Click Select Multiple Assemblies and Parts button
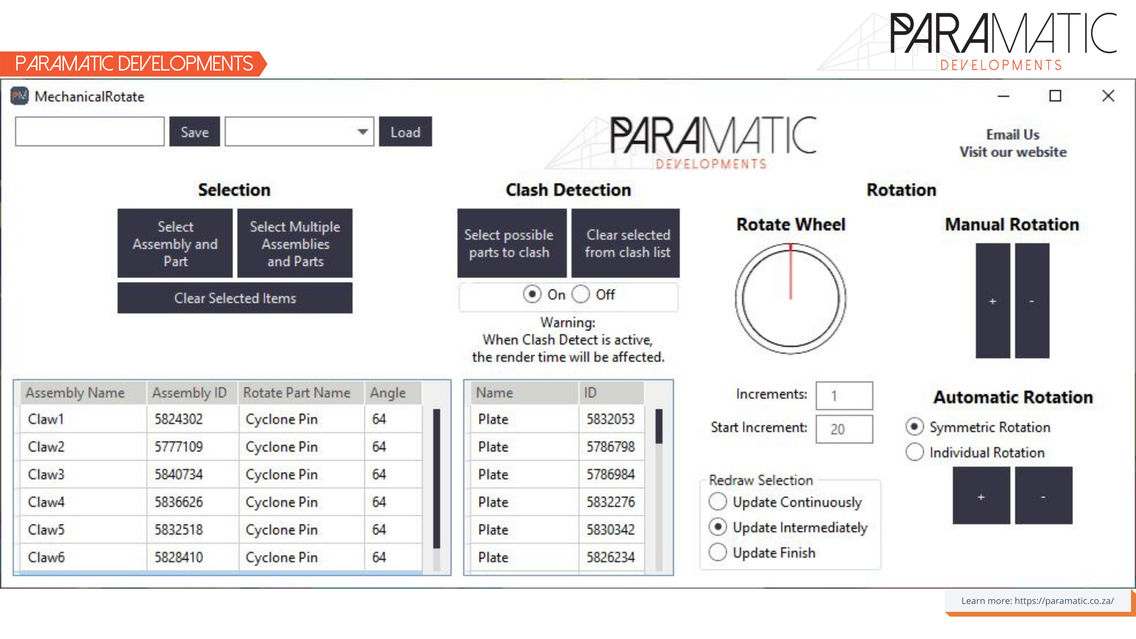The height and width of the screenshot is (639, 1136). [x=295, y=243]
